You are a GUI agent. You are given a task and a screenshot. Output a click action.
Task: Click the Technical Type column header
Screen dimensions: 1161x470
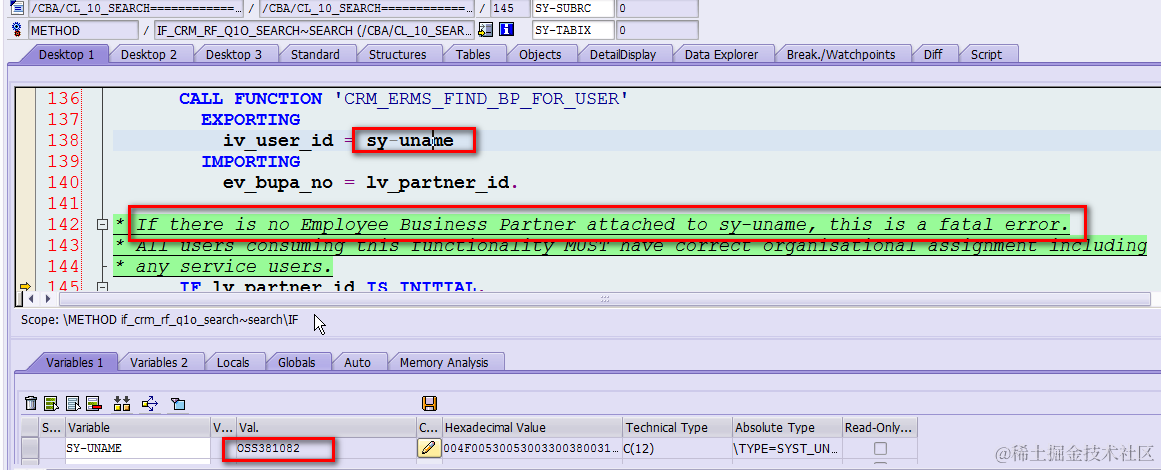(677, 427)
